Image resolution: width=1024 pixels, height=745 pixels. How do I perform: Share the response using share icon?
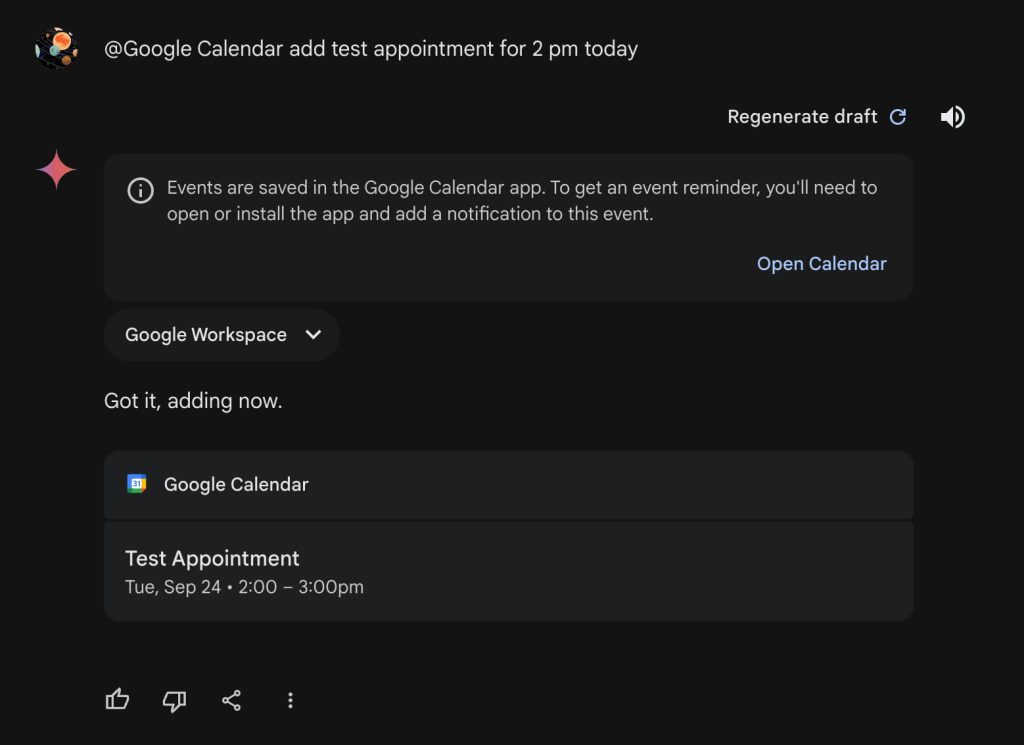point(232,700)
